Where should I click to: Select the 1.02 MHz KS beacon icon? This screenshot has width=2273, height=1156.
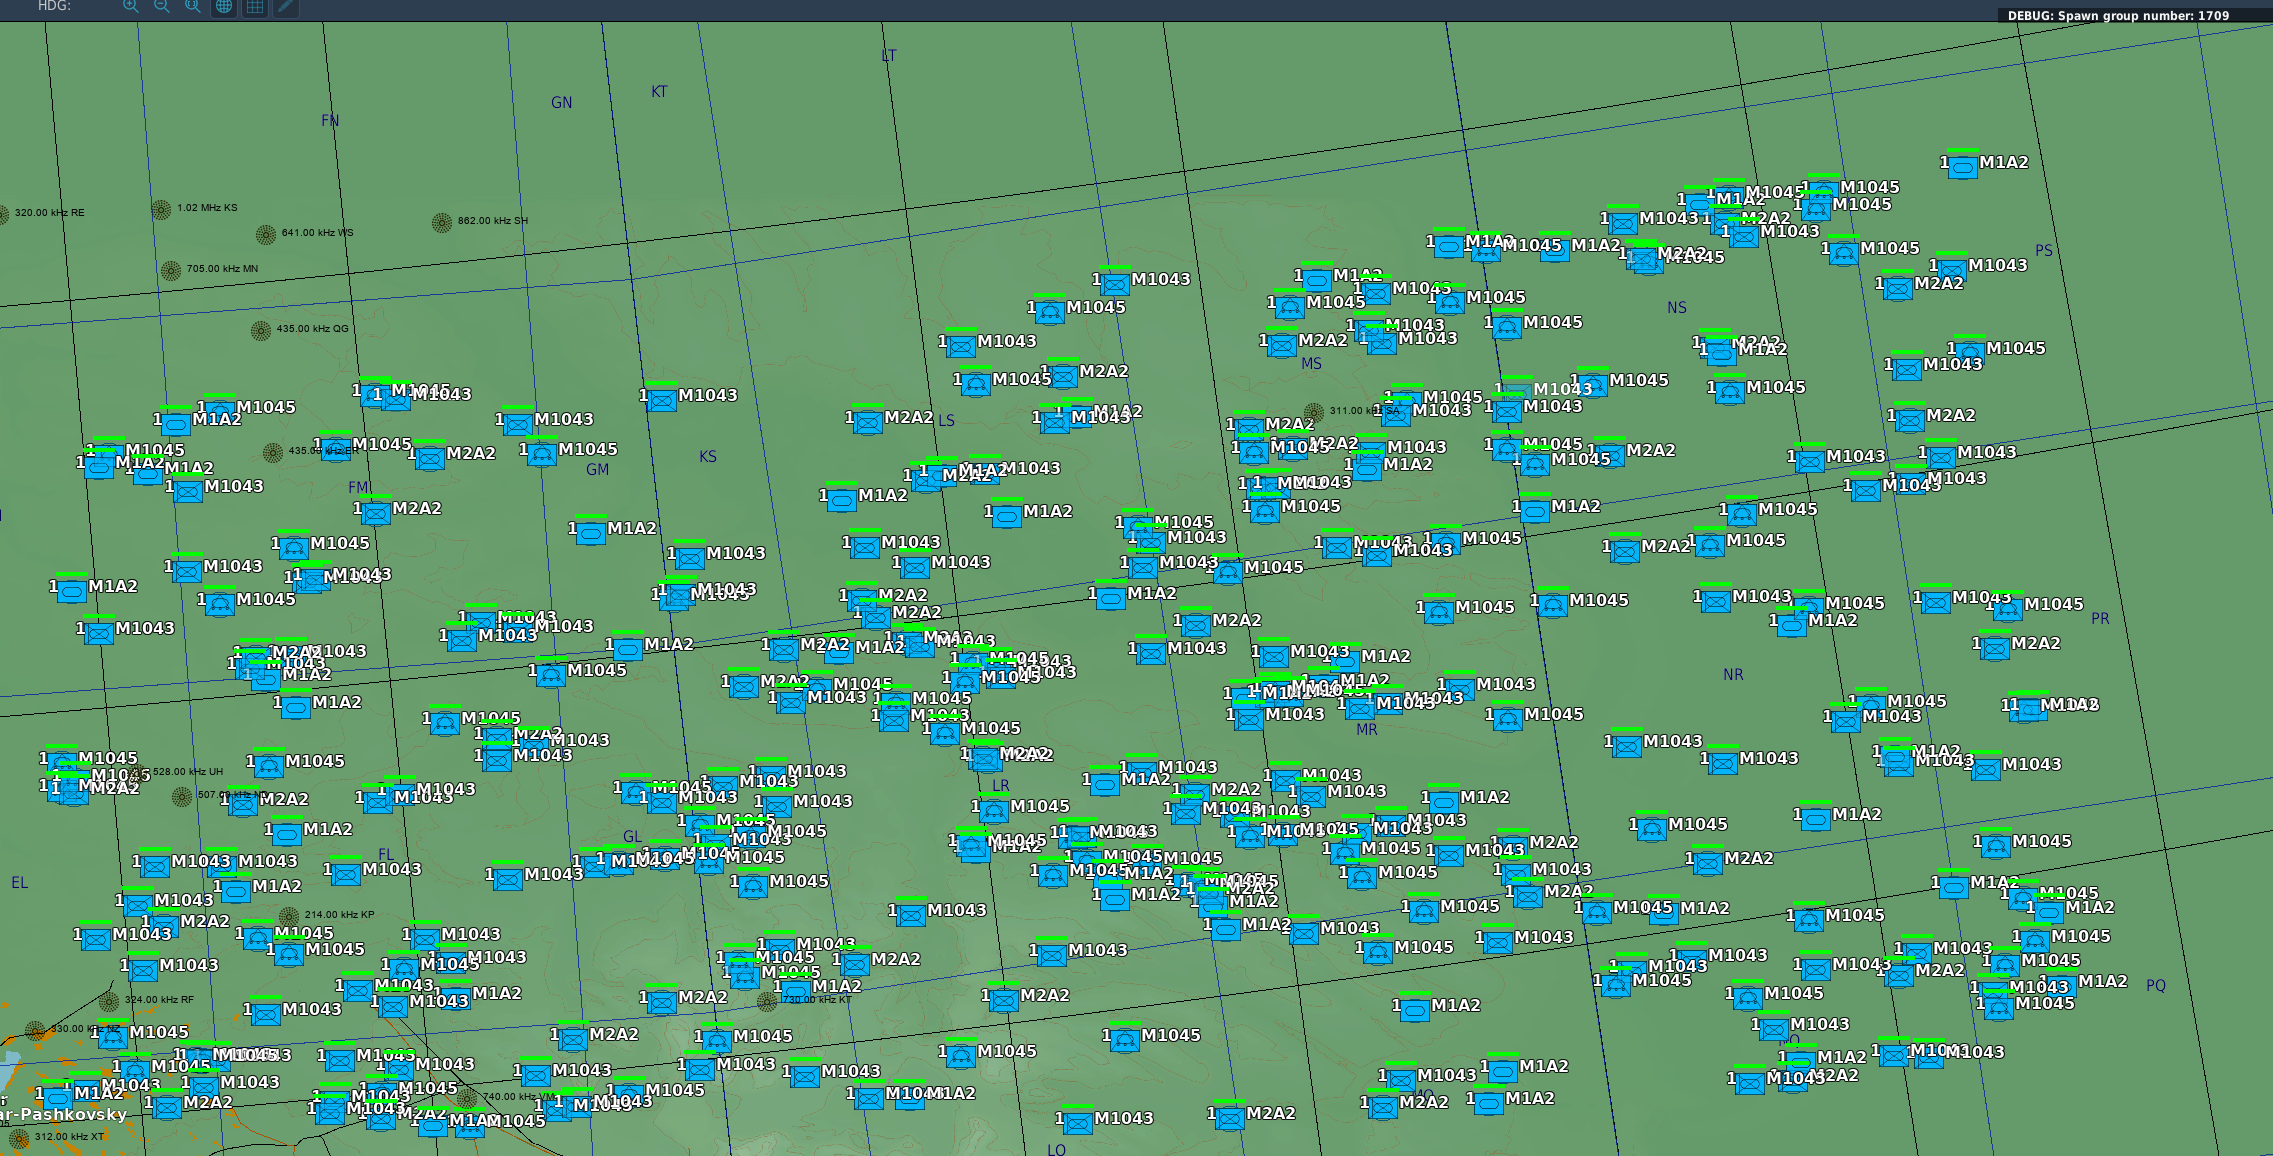coord(161,209)
